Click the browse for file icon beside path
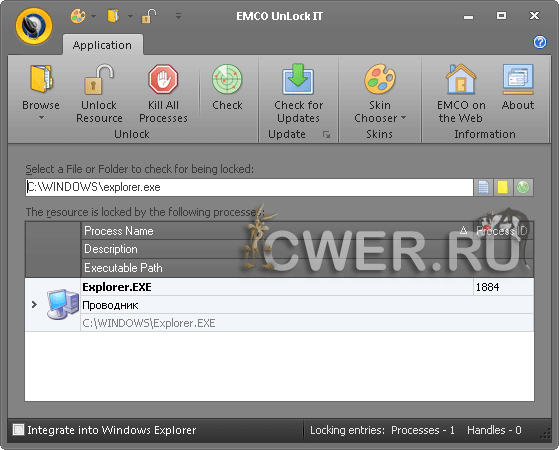Viewport: 559px width, 450px height. [x=483, y=187]
